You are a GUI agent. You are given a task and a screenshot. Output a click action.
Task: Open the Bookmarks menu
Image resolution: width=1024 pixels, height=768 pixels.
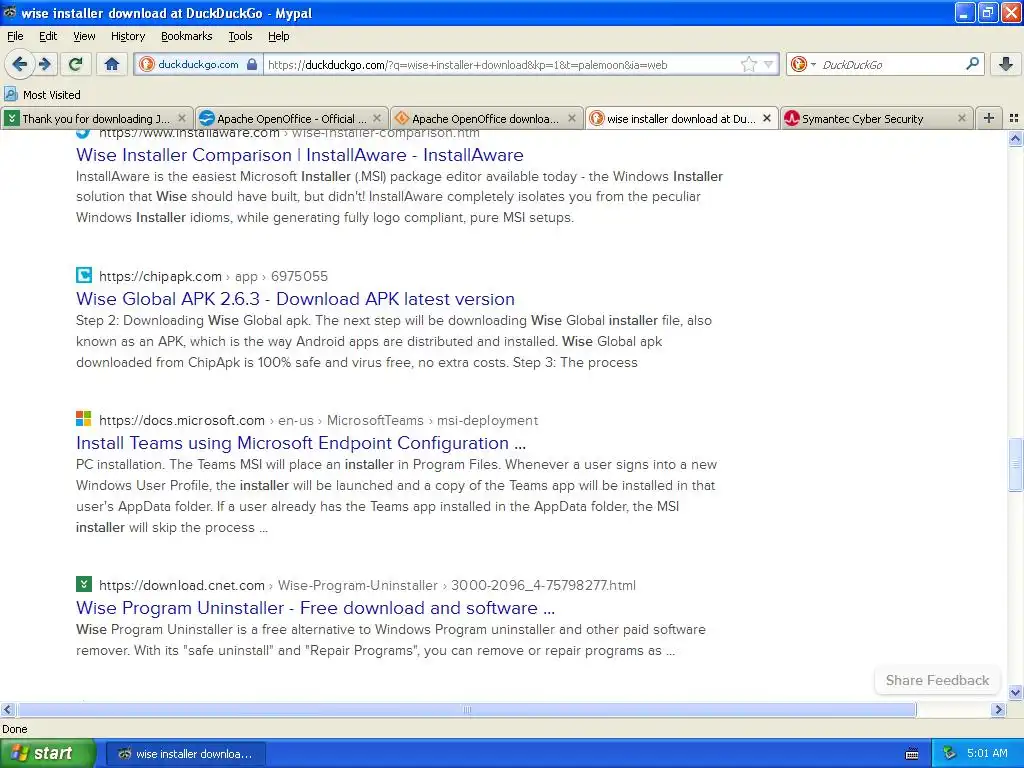[x=186, y=36]
